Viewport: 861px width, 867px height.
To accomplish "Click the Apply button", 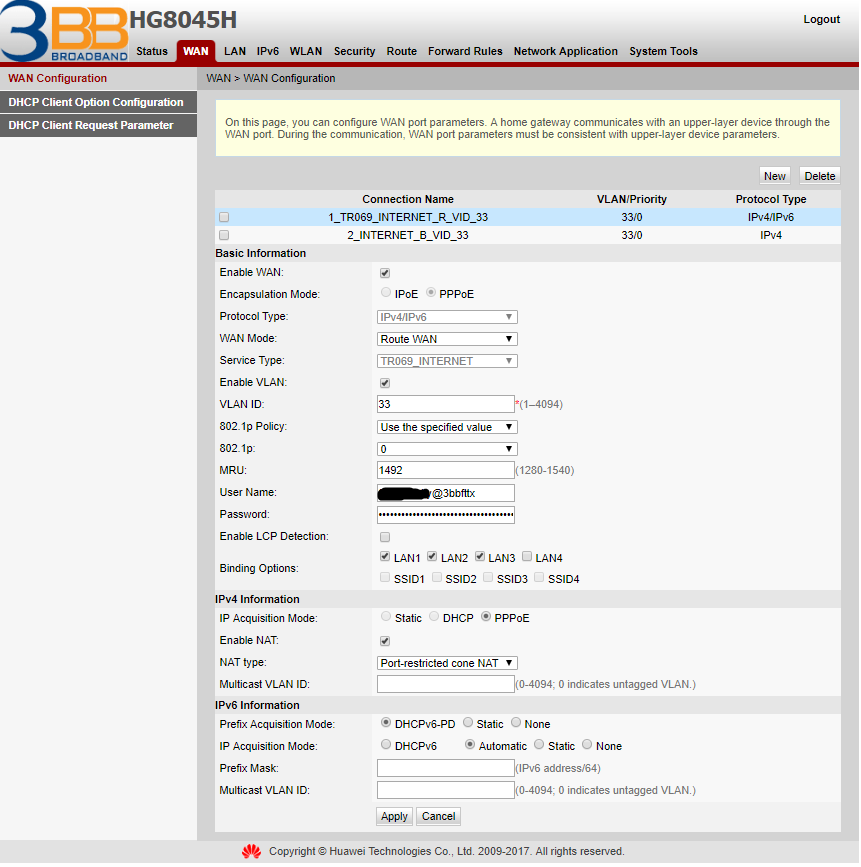I will click(x=394, y=816).
